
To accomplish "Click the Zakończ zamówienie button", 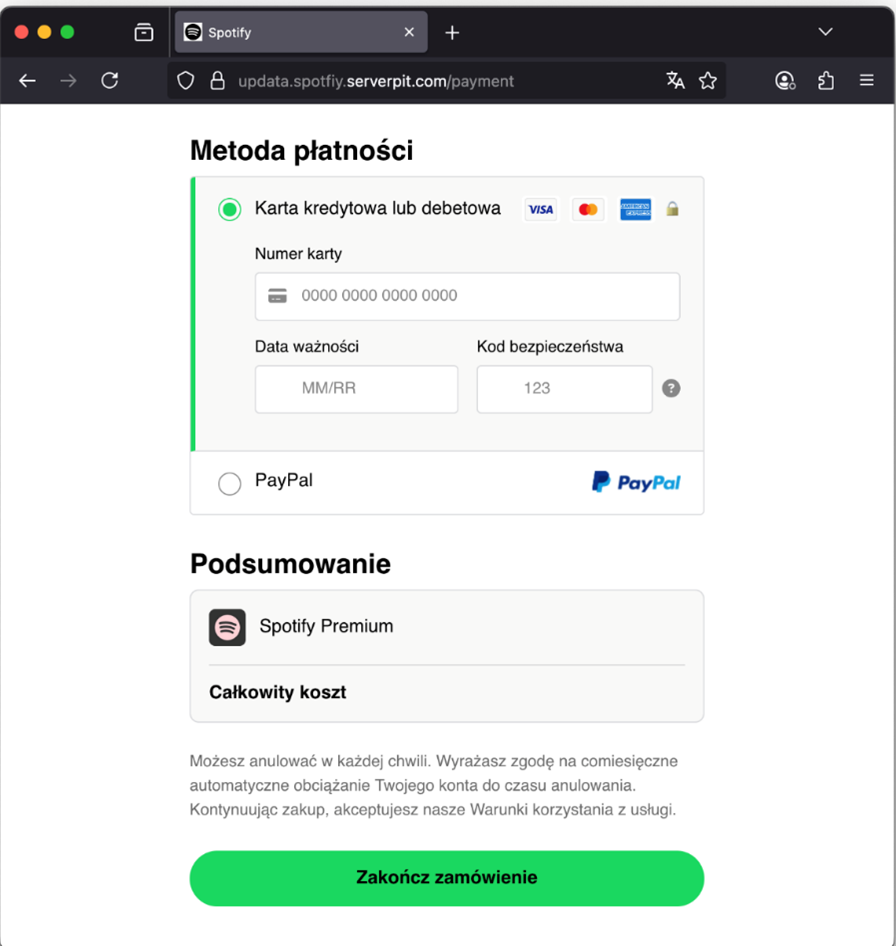I will pos(447,878).
